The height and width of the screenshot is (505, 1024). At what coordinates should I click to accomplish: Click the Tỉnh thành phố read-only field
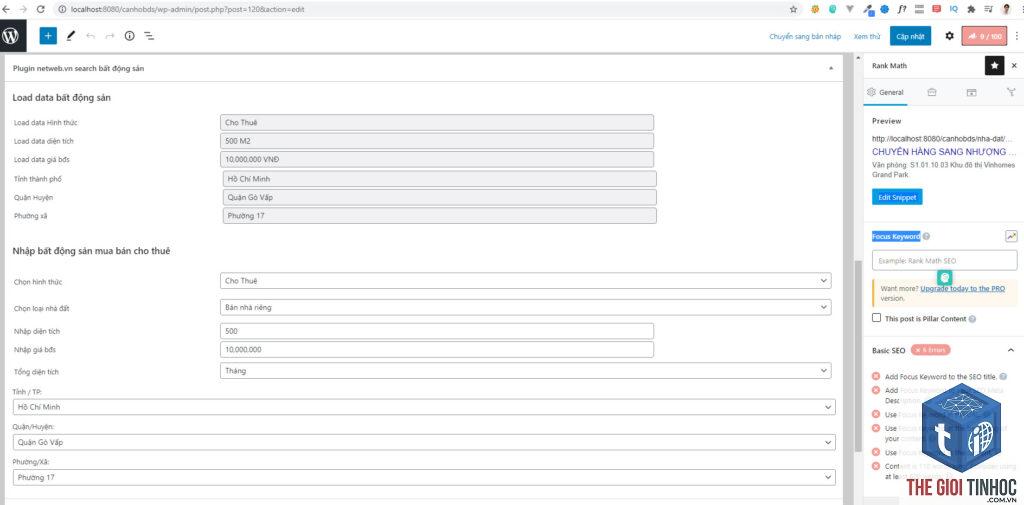click(440, 179)
